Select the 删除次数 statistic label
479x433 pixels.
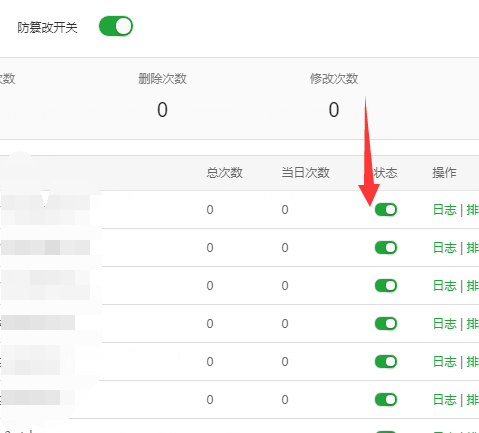coord(162,79)
